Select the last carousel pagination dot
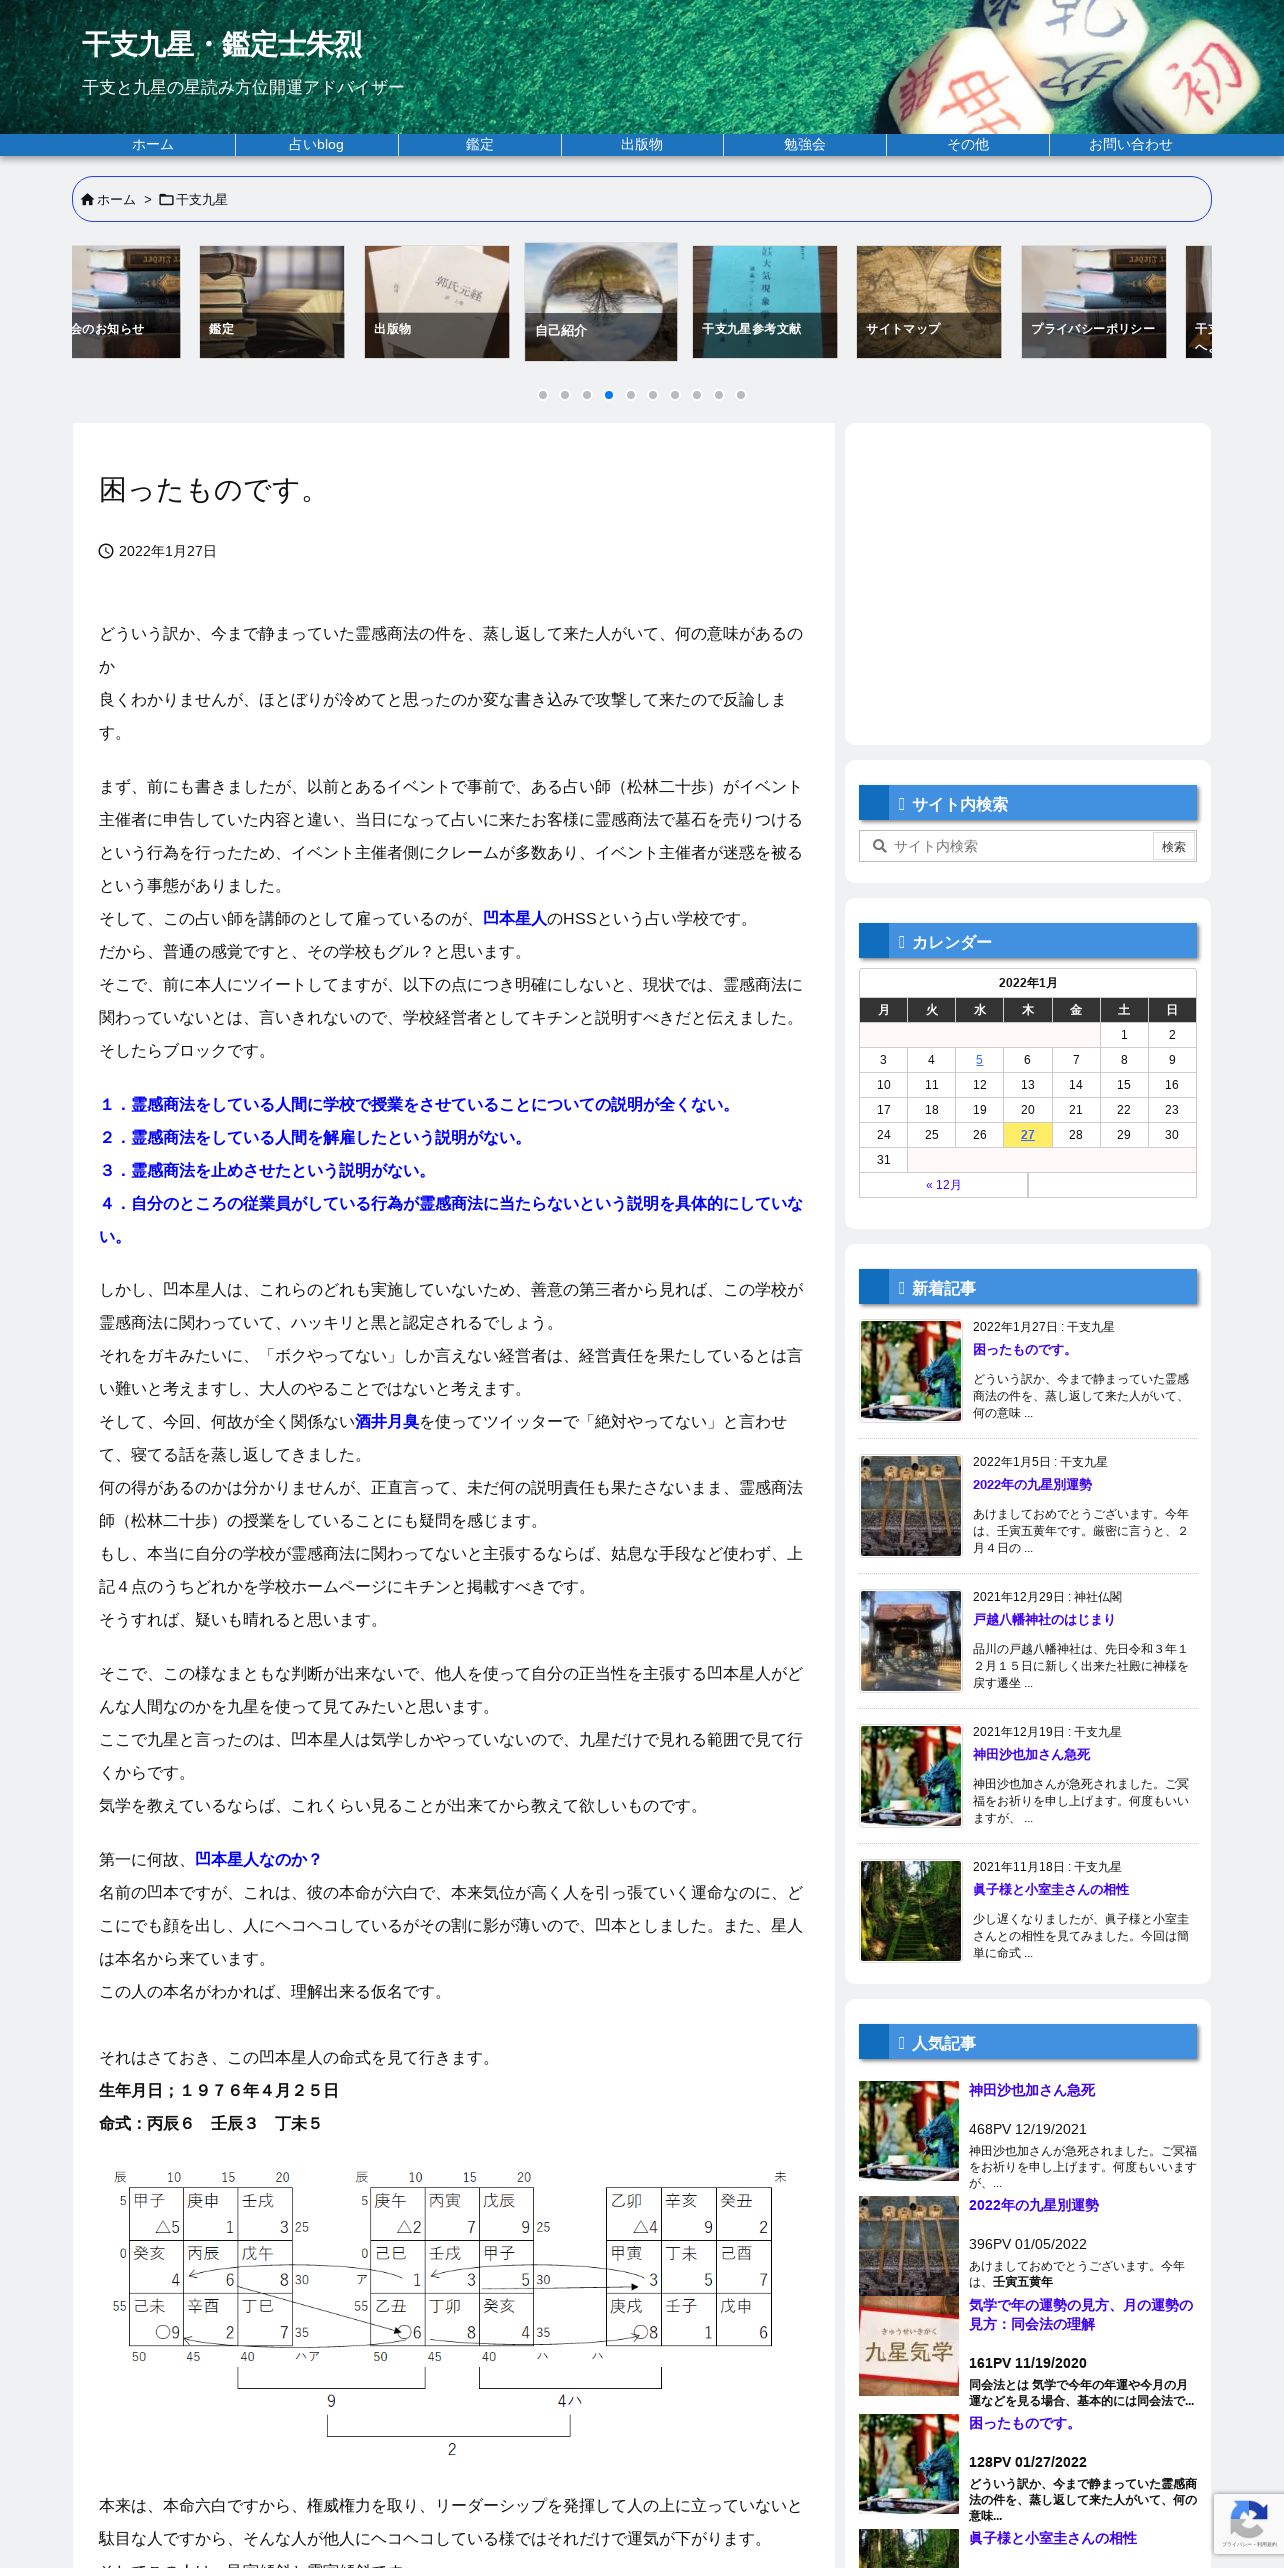 [741, 395]
